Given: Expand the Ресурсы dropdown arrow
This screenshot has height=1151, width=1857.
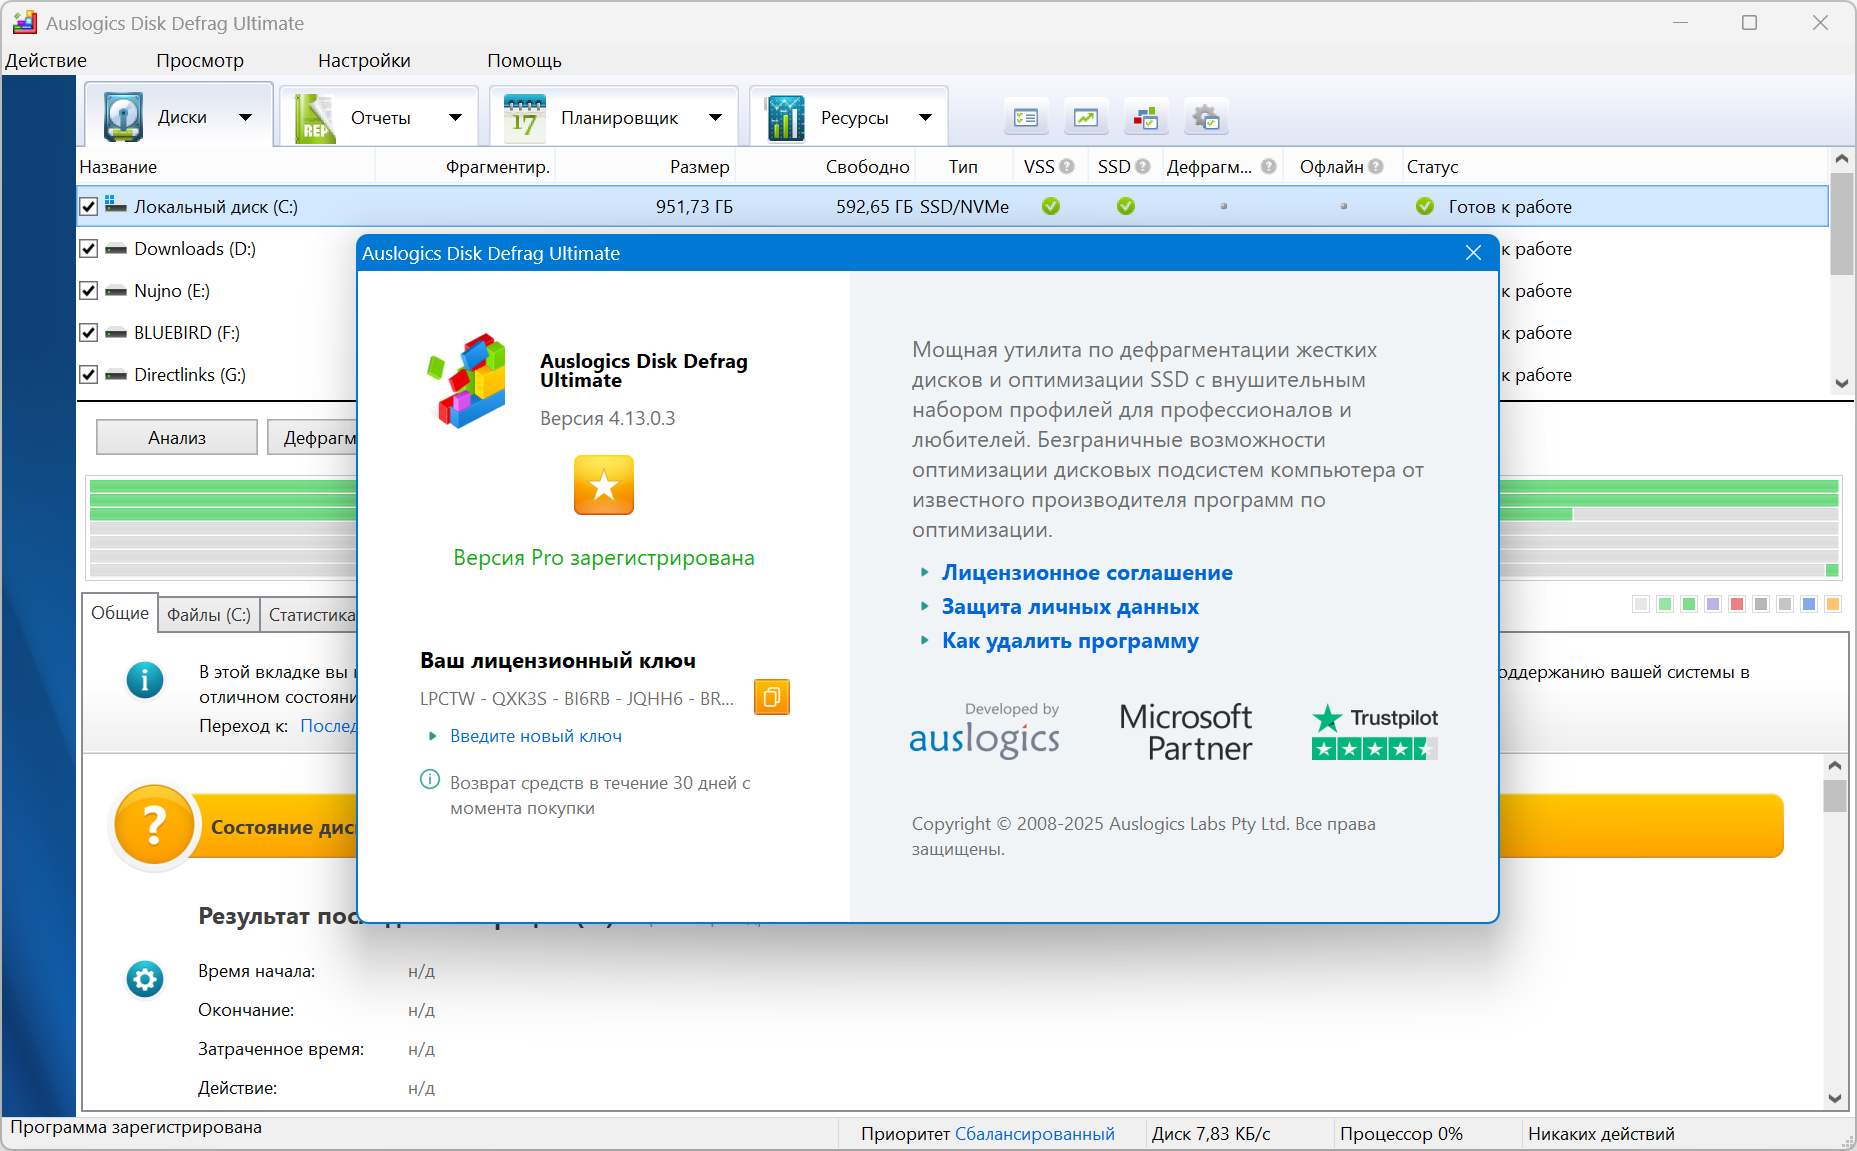Looking at the screenshot, I should [x=925, y=118].
